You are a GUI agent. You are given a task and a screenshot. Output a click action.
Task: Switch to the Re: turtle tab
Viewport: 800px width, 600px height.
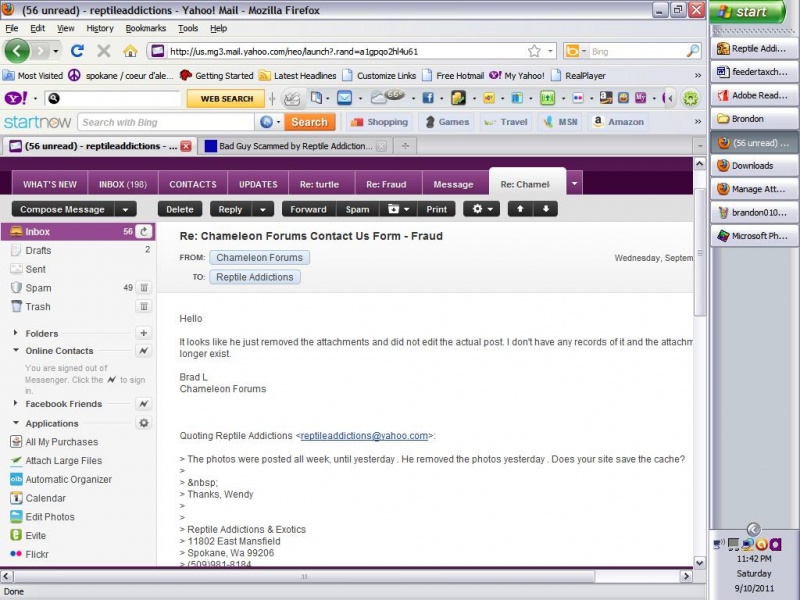(319, 184)
